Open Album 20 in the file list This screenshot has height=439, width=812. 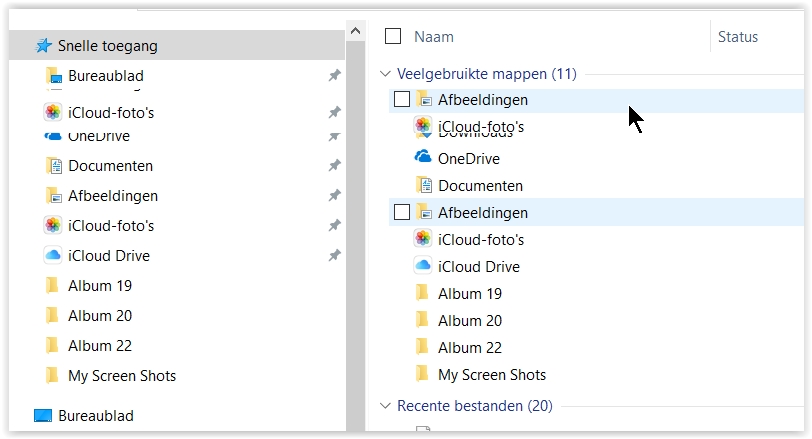[x=469, y=321]
